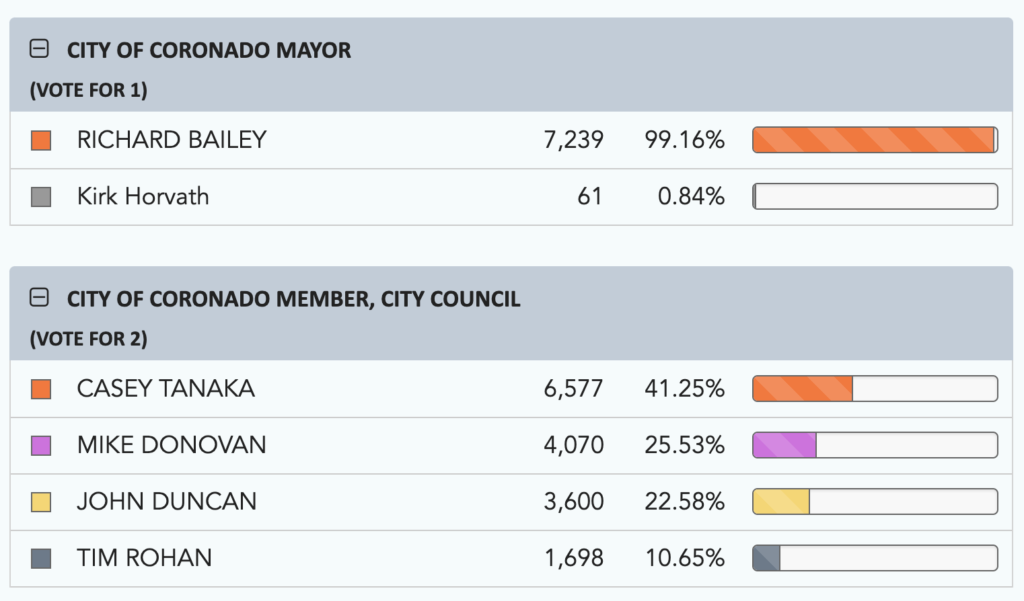Click Kirk Horvath's 0.84% progress bar

coord(874,197)
